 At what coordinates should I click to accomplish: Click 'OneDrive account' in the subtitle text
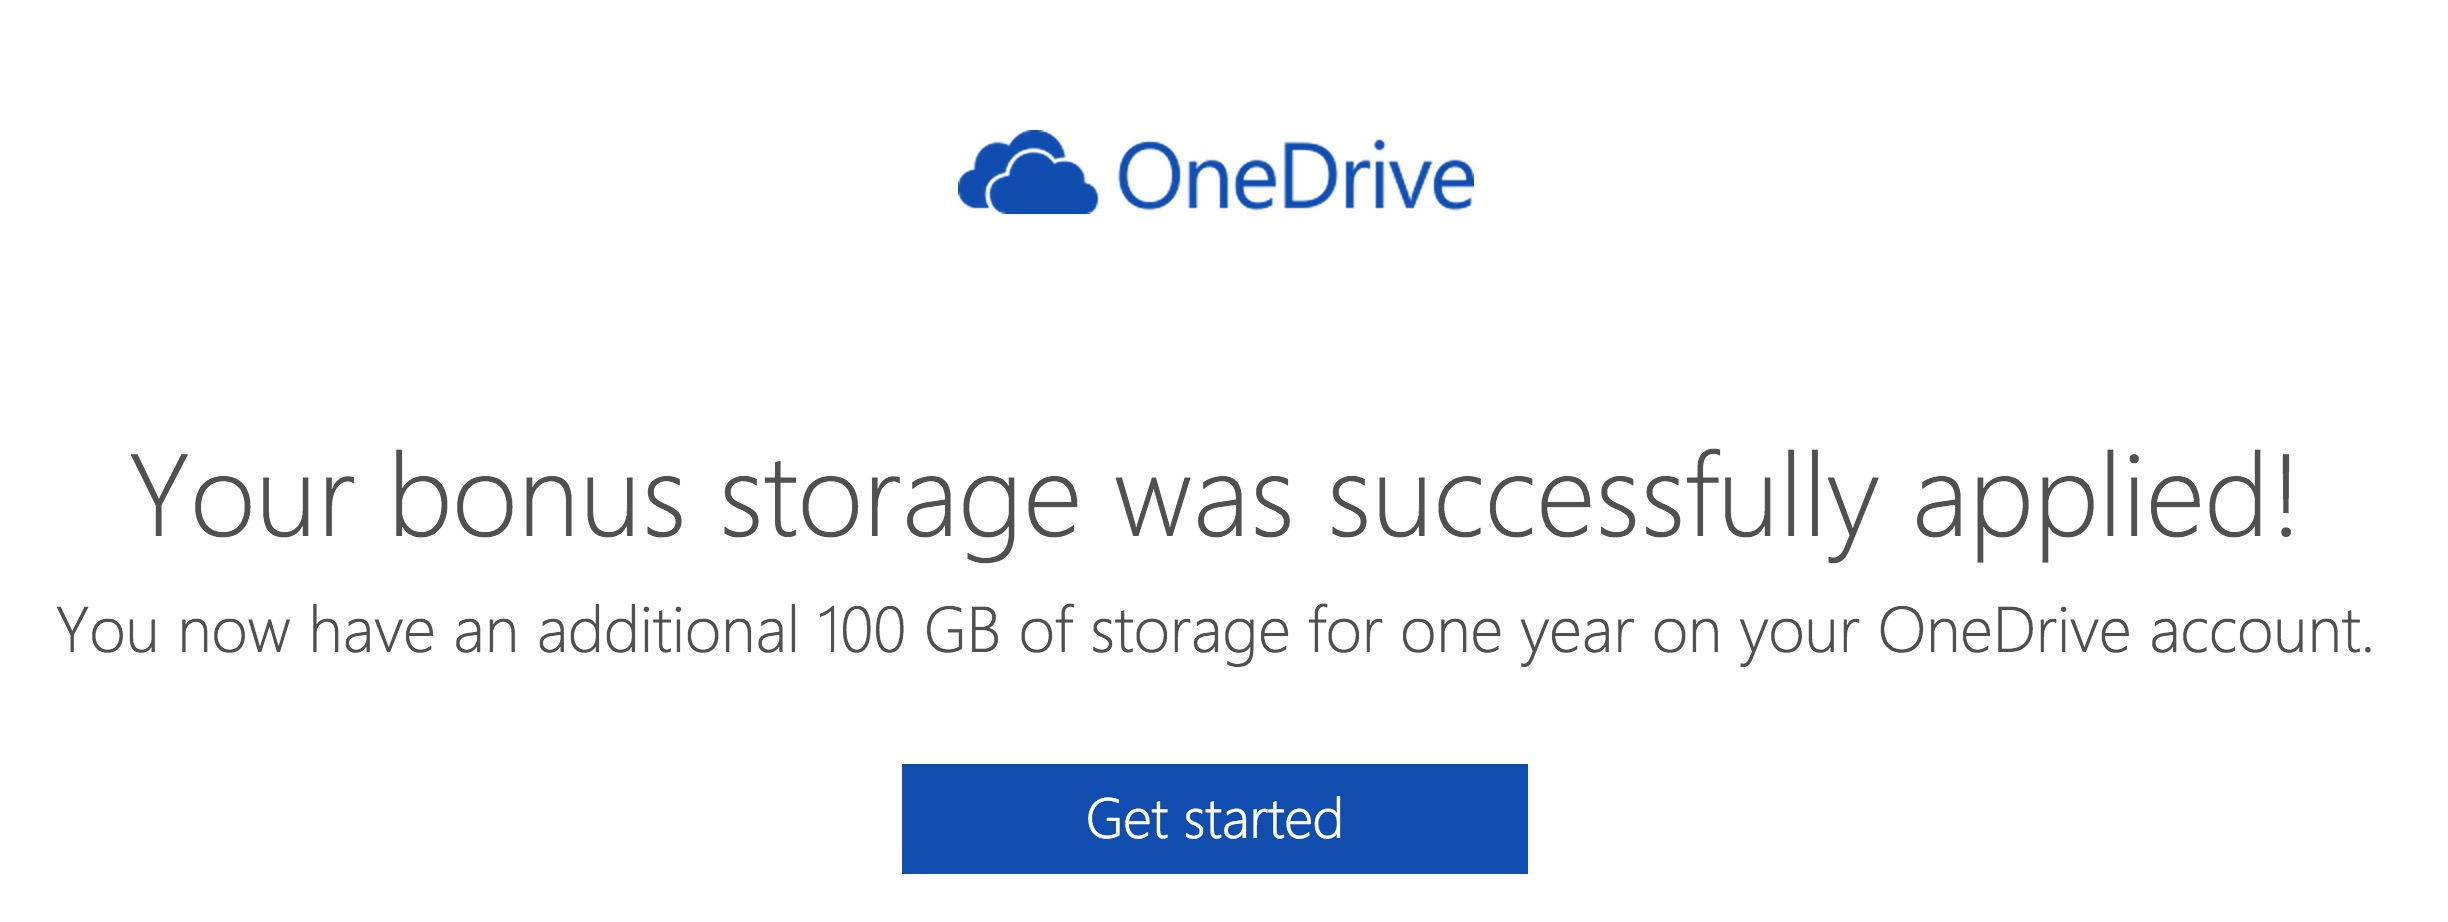pyautogui.click(x=2125, y=630)
